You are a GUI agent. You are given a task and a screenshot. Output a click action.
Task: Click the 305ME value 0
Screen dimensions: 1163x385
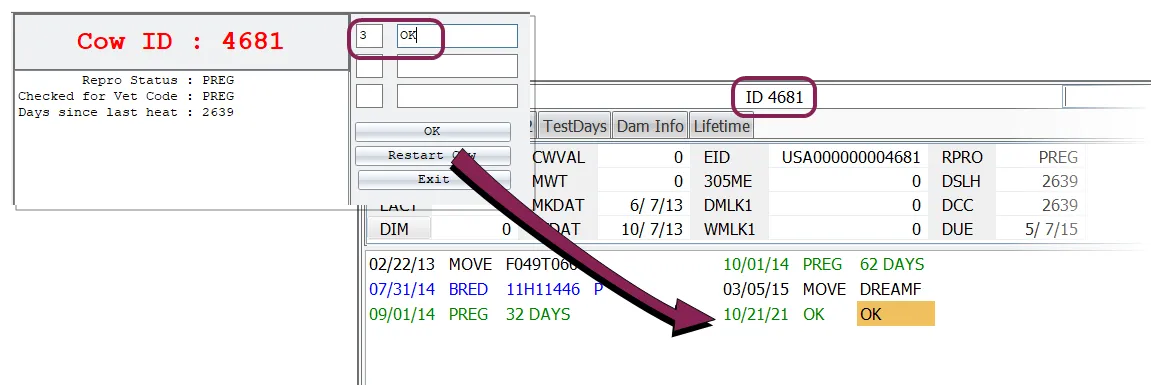pyautogui.click(x=917, y=181)
